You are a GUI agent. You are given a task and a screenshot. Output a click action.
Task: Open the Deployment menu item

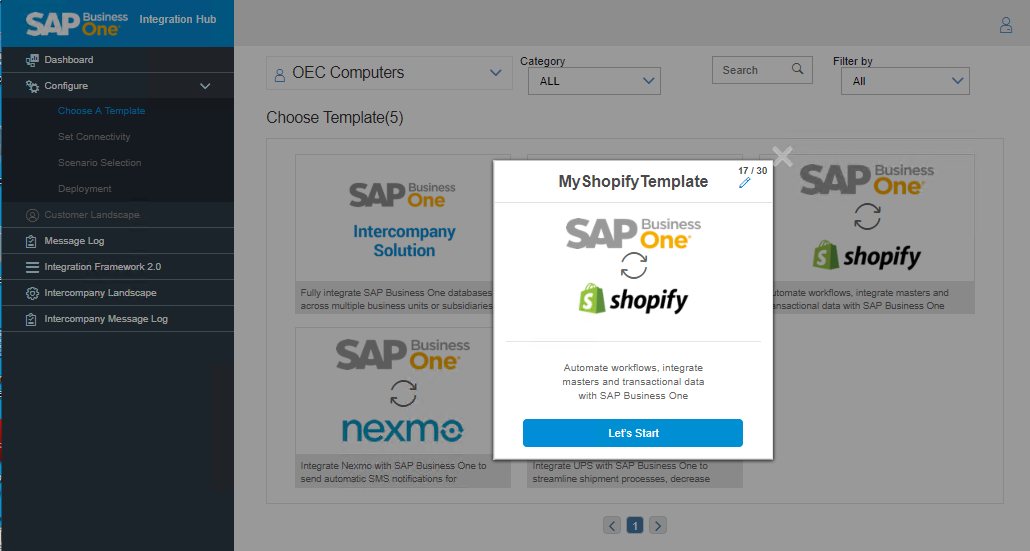tap(85, 189)
